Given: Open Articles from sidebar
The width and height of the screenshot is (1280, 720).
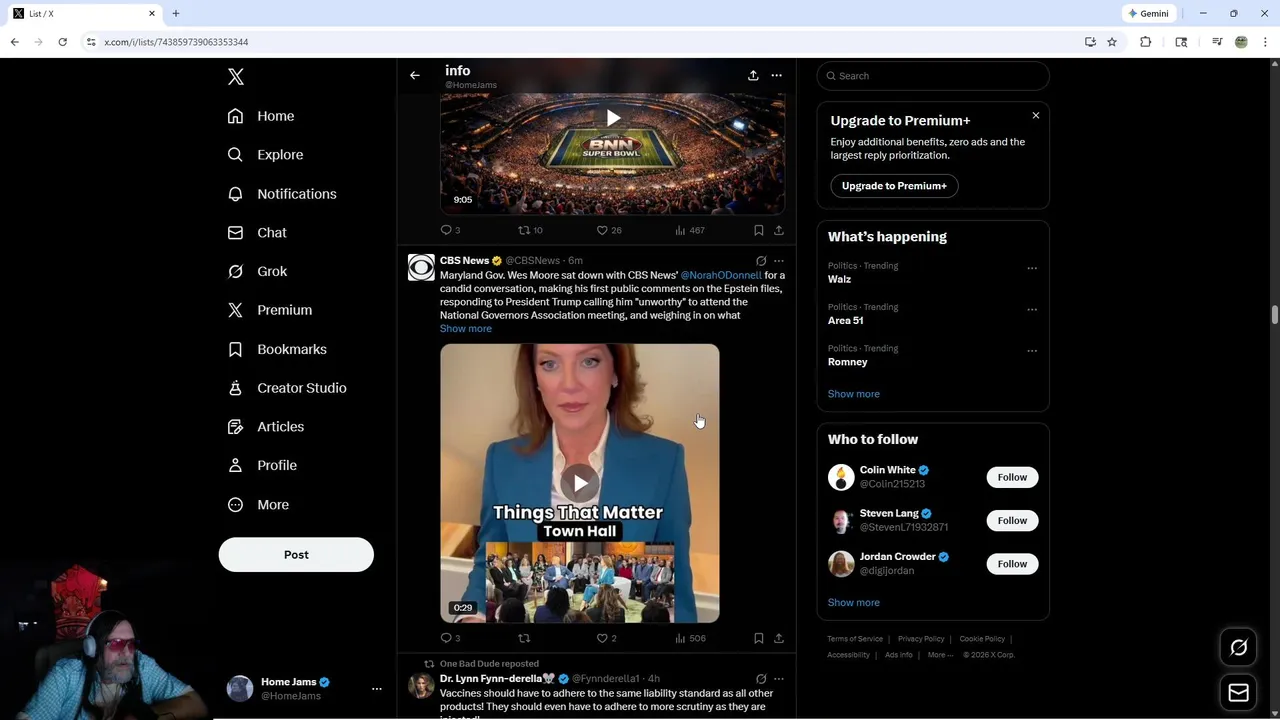Looking at the screenshot, I should point(266,427).
